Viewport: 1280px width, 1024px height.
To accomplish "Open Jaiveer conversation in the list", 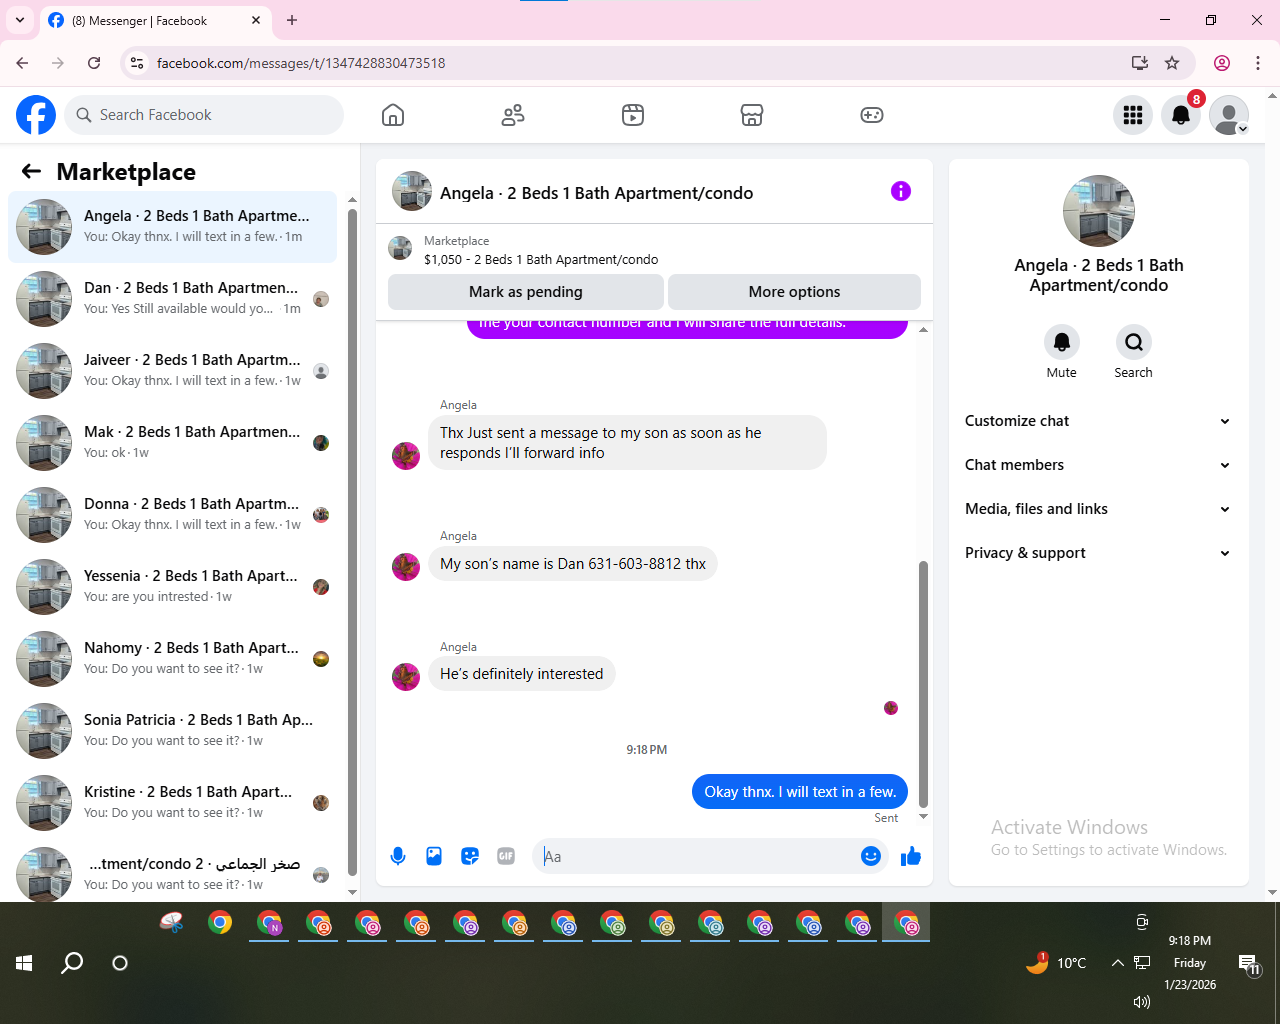I will coord(173,371).
